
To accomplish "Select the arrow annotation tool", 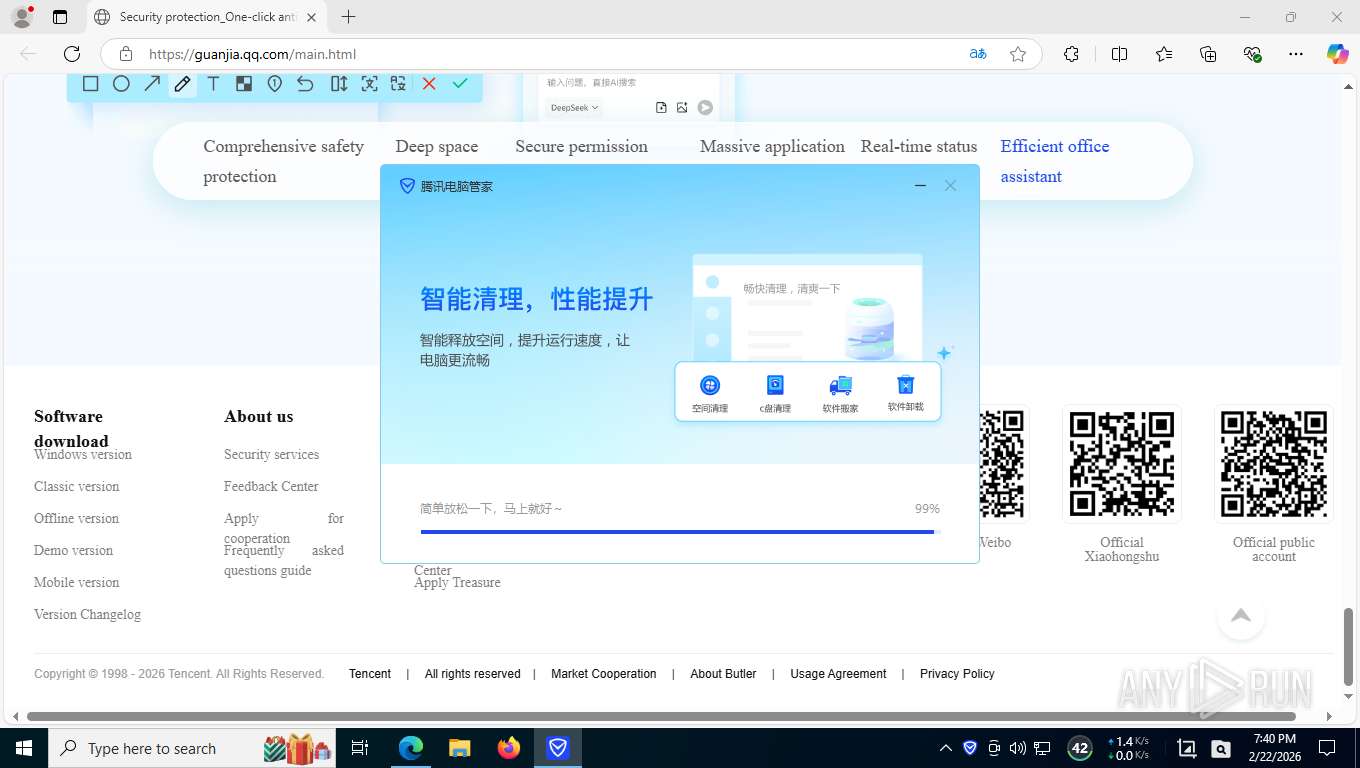I will [x=152, y=84].
